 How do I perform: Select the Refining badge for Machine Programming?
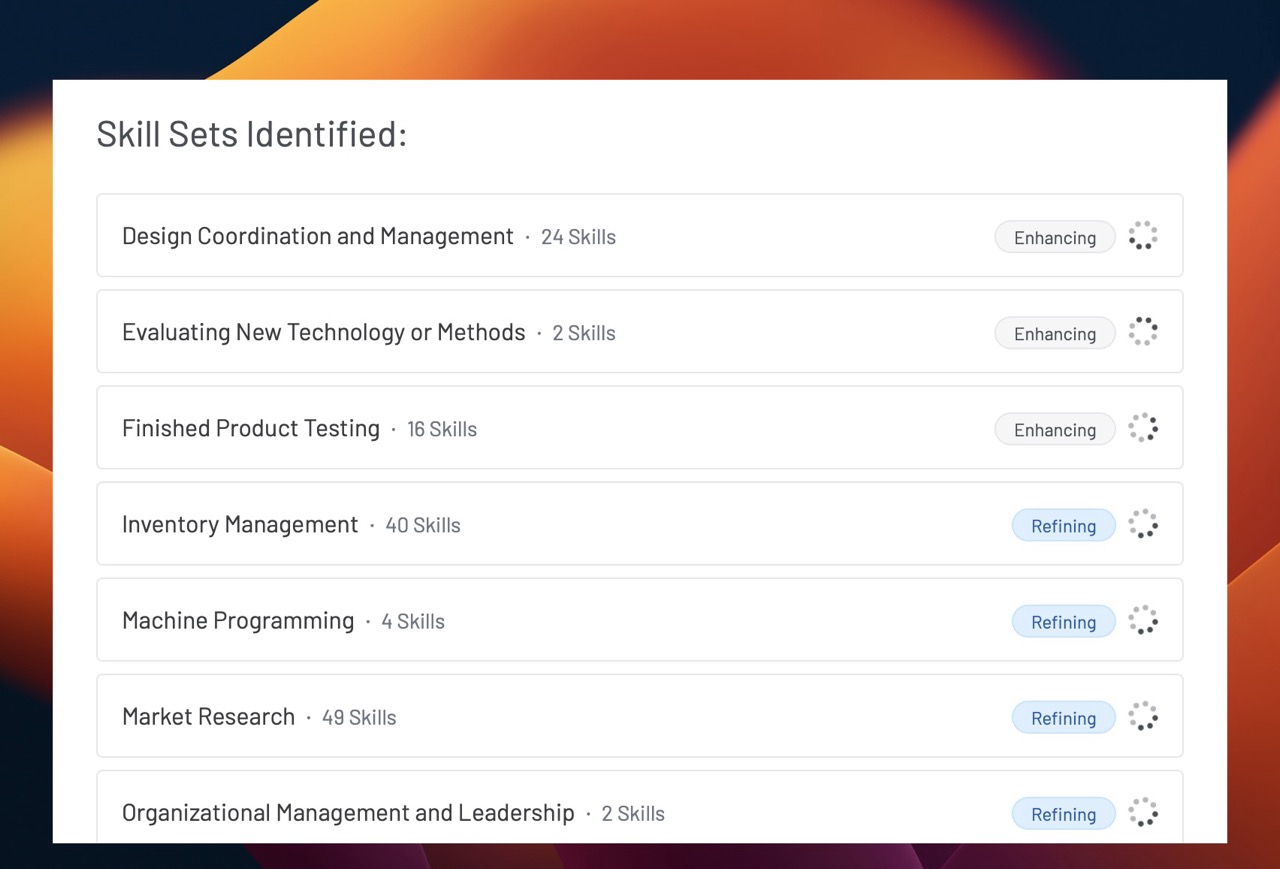(x=1063, y=621)
